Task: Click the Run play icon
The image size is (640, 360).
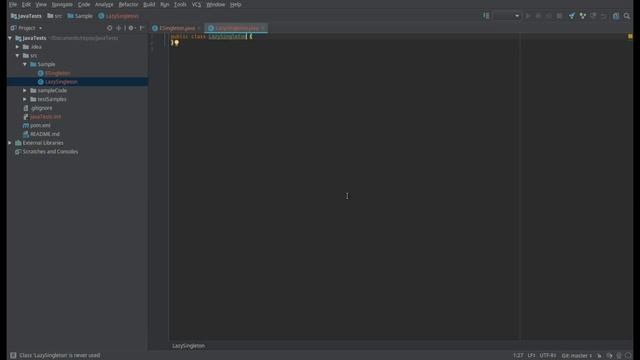Action: [x=528, y=16]
